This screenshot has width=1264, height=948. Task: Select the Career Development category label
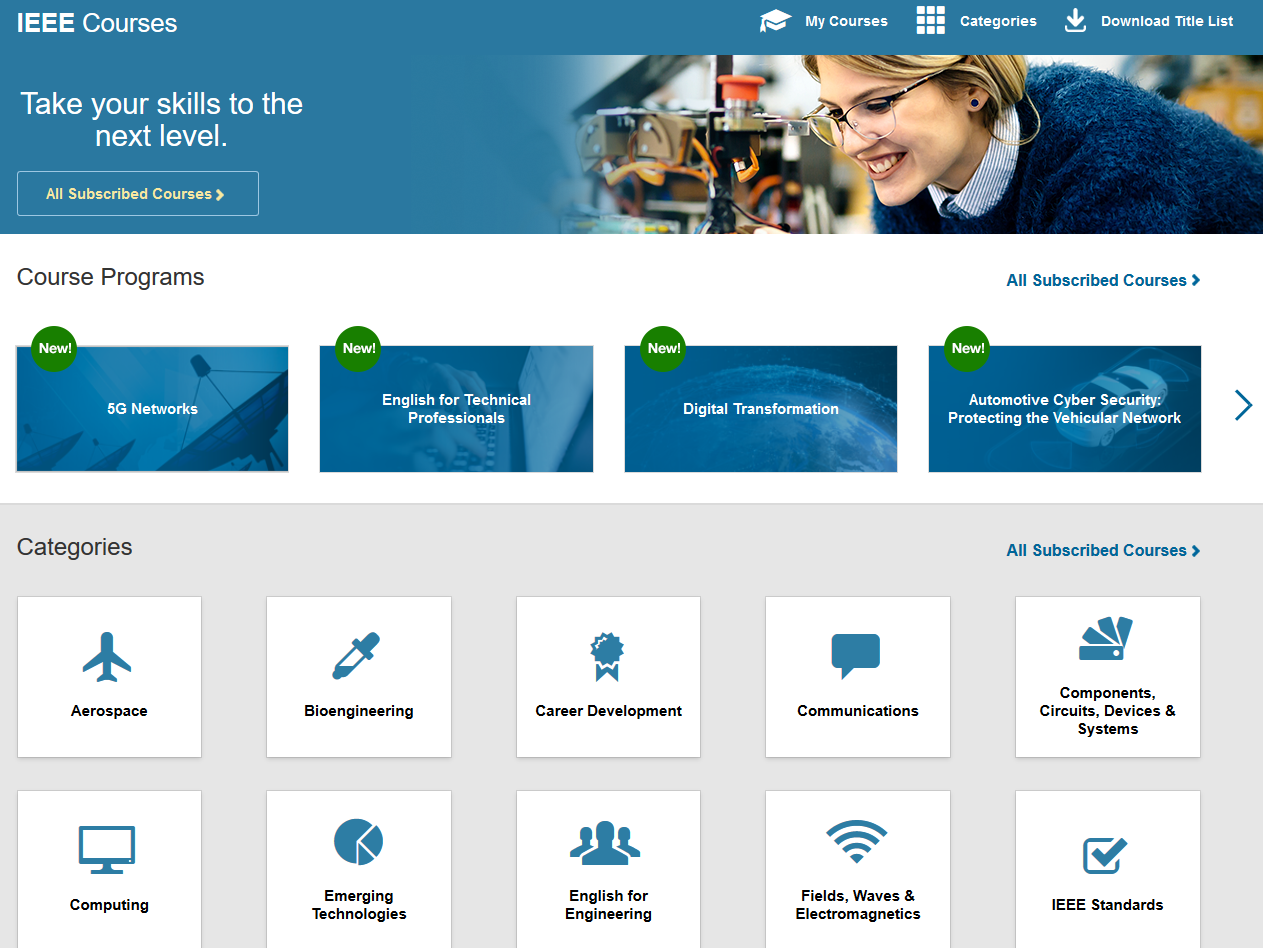(608, 711)
